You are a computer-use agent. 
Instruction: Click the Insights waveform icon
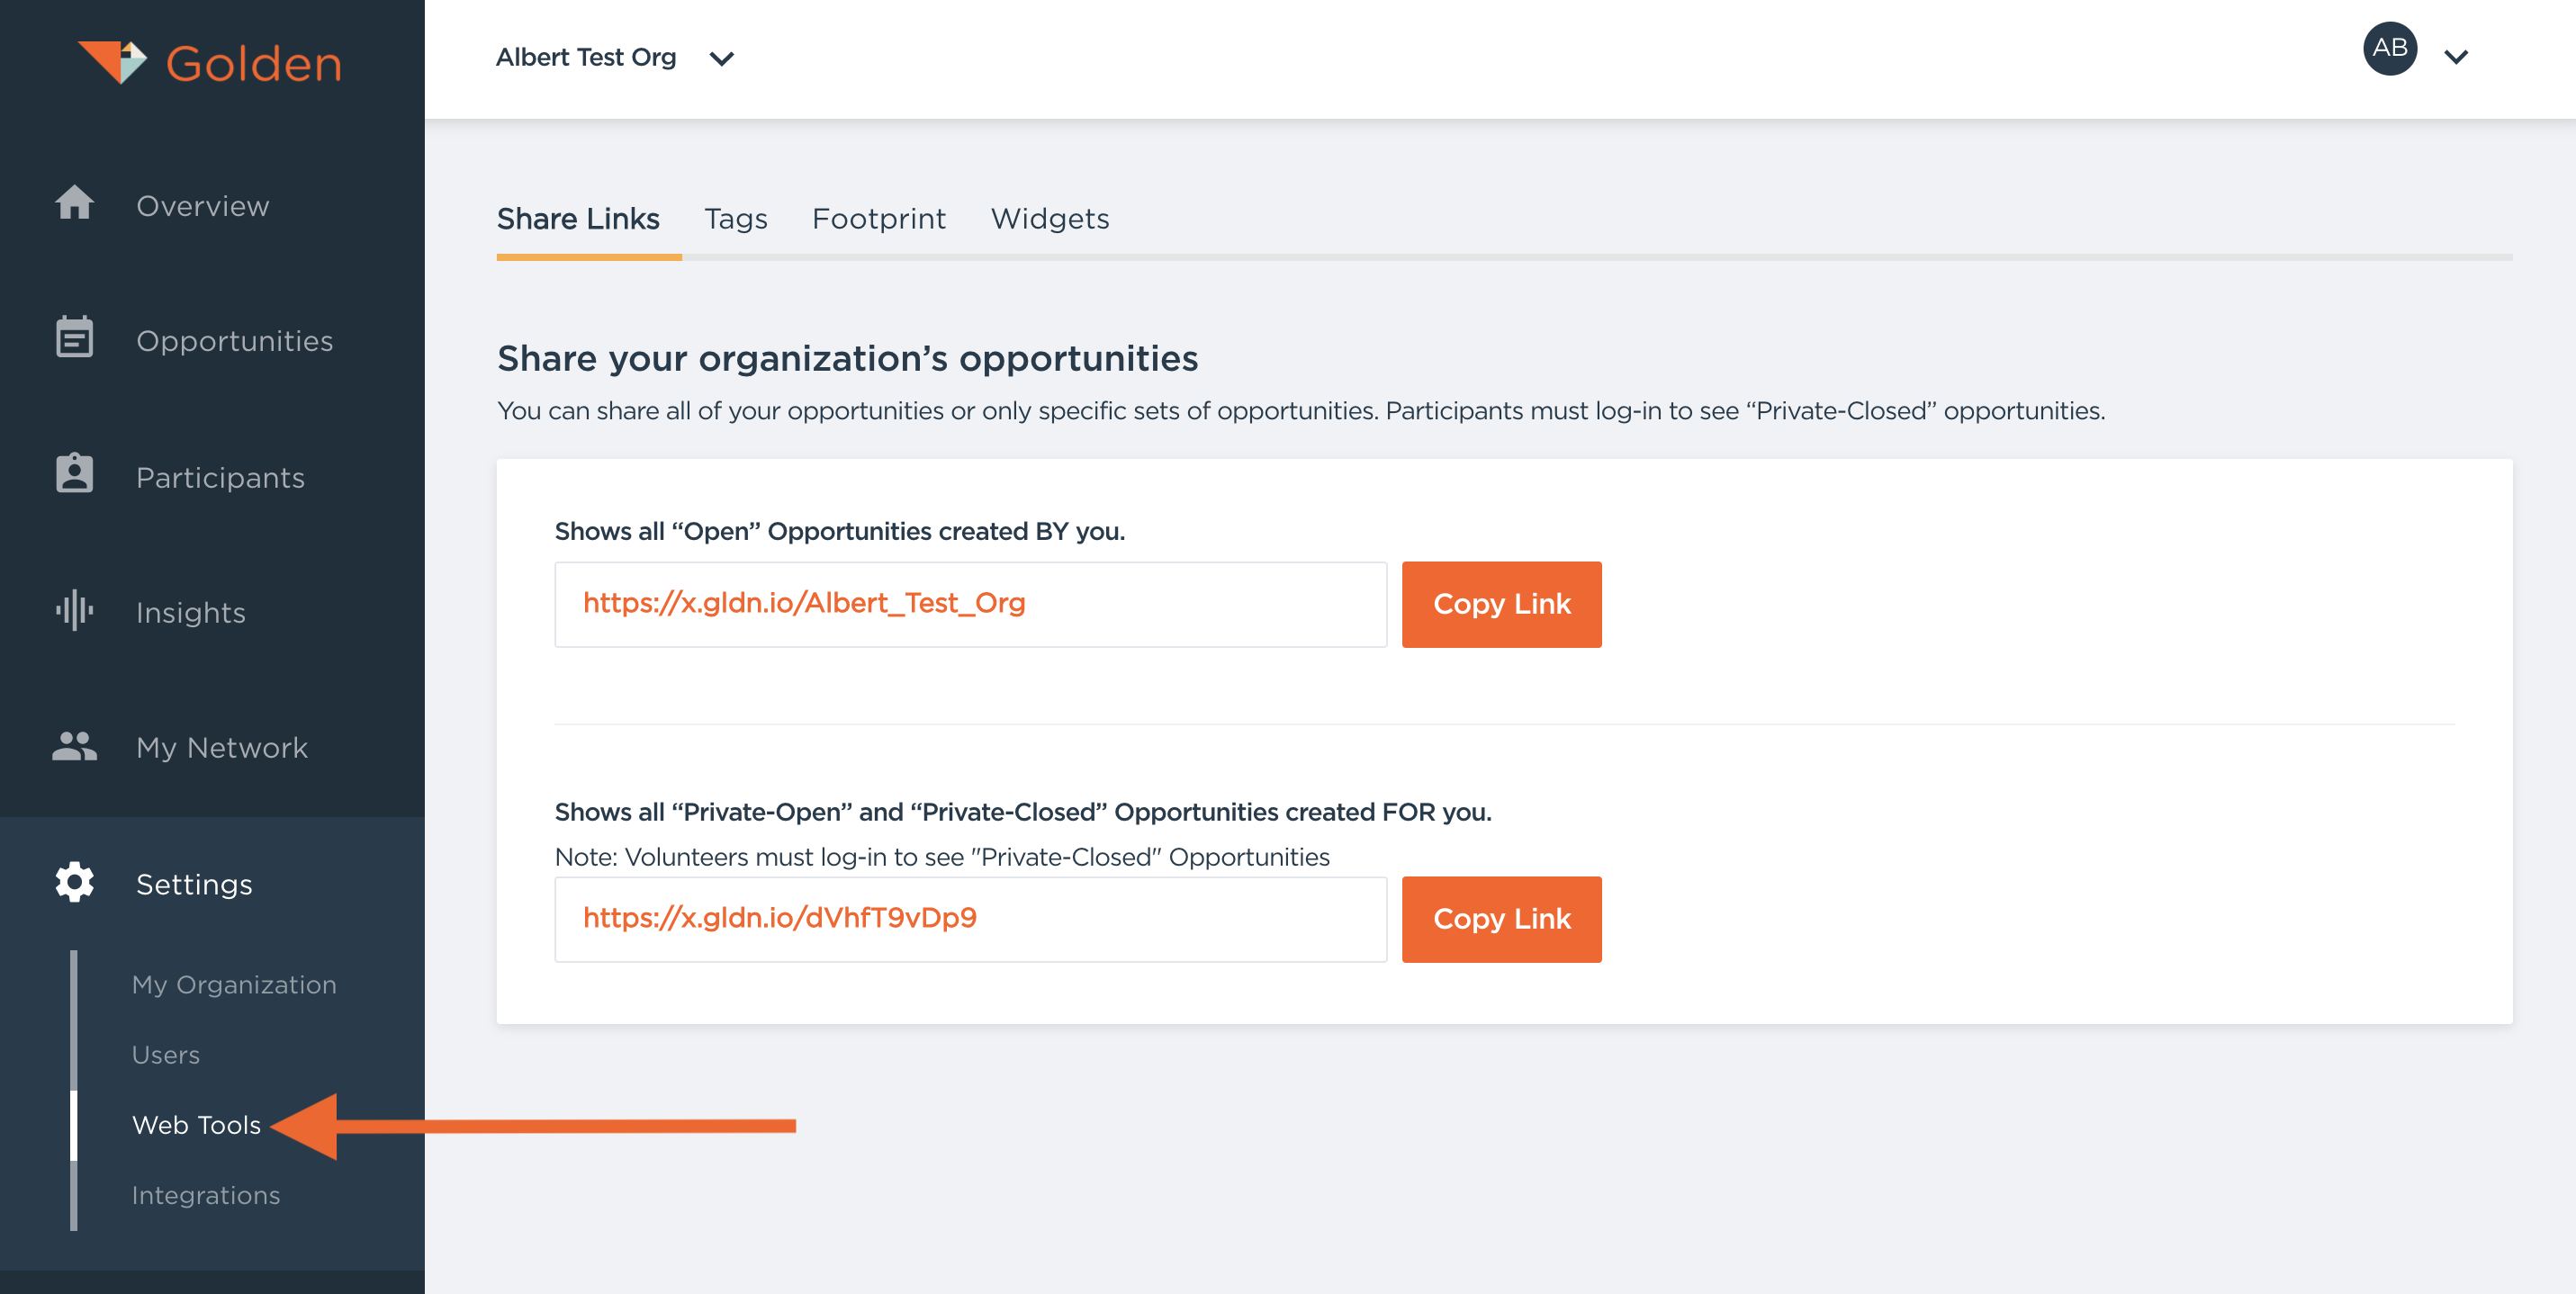[x=75, y=610]
